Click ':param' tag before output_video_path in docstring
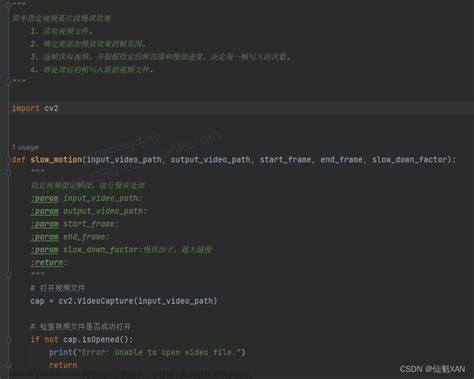Image resolution: width=474 pixels, height=379 pixels. point(44,211)
